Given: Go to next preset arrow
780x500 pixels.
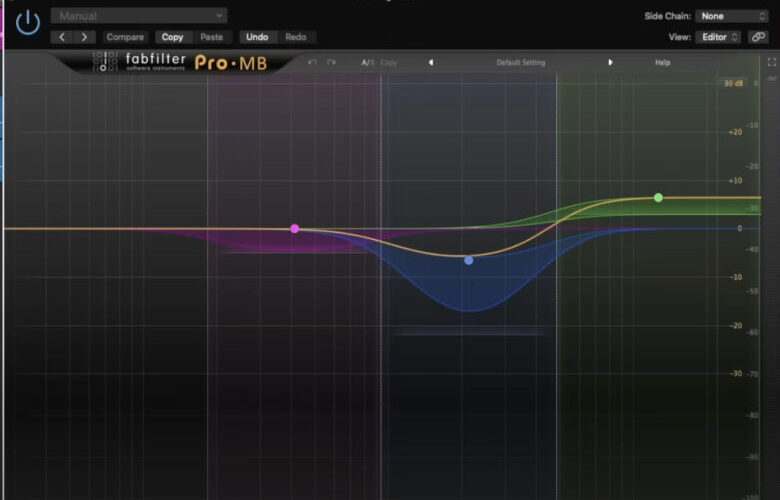Looking at the screenshot, I should click(84, 37).
